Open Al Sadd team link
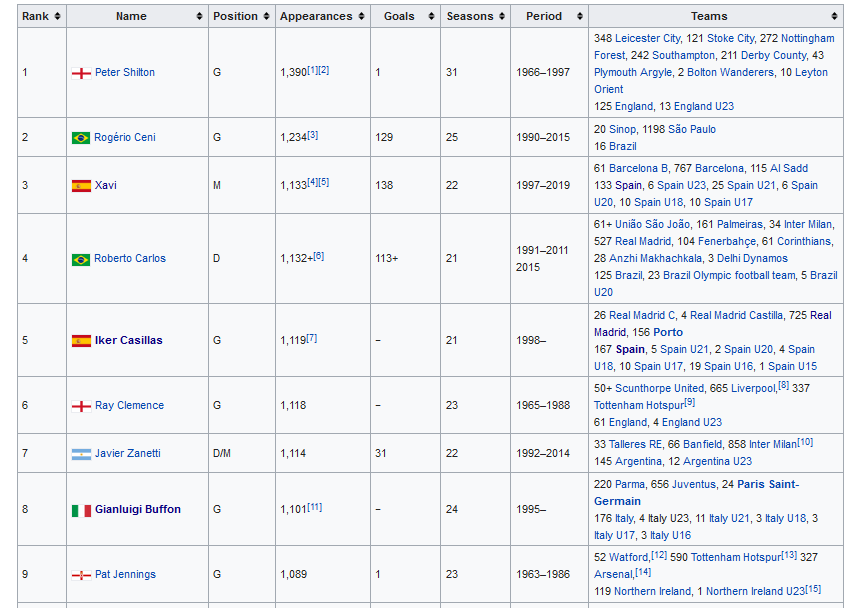 [x=789, y=169]
